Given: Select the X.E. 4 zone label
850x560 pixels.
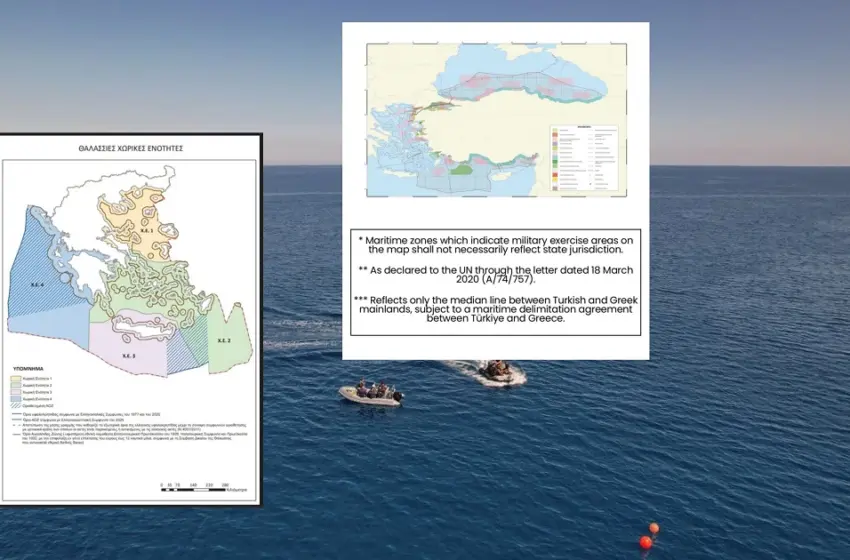Looking at the screenshot, I should 36,284.
